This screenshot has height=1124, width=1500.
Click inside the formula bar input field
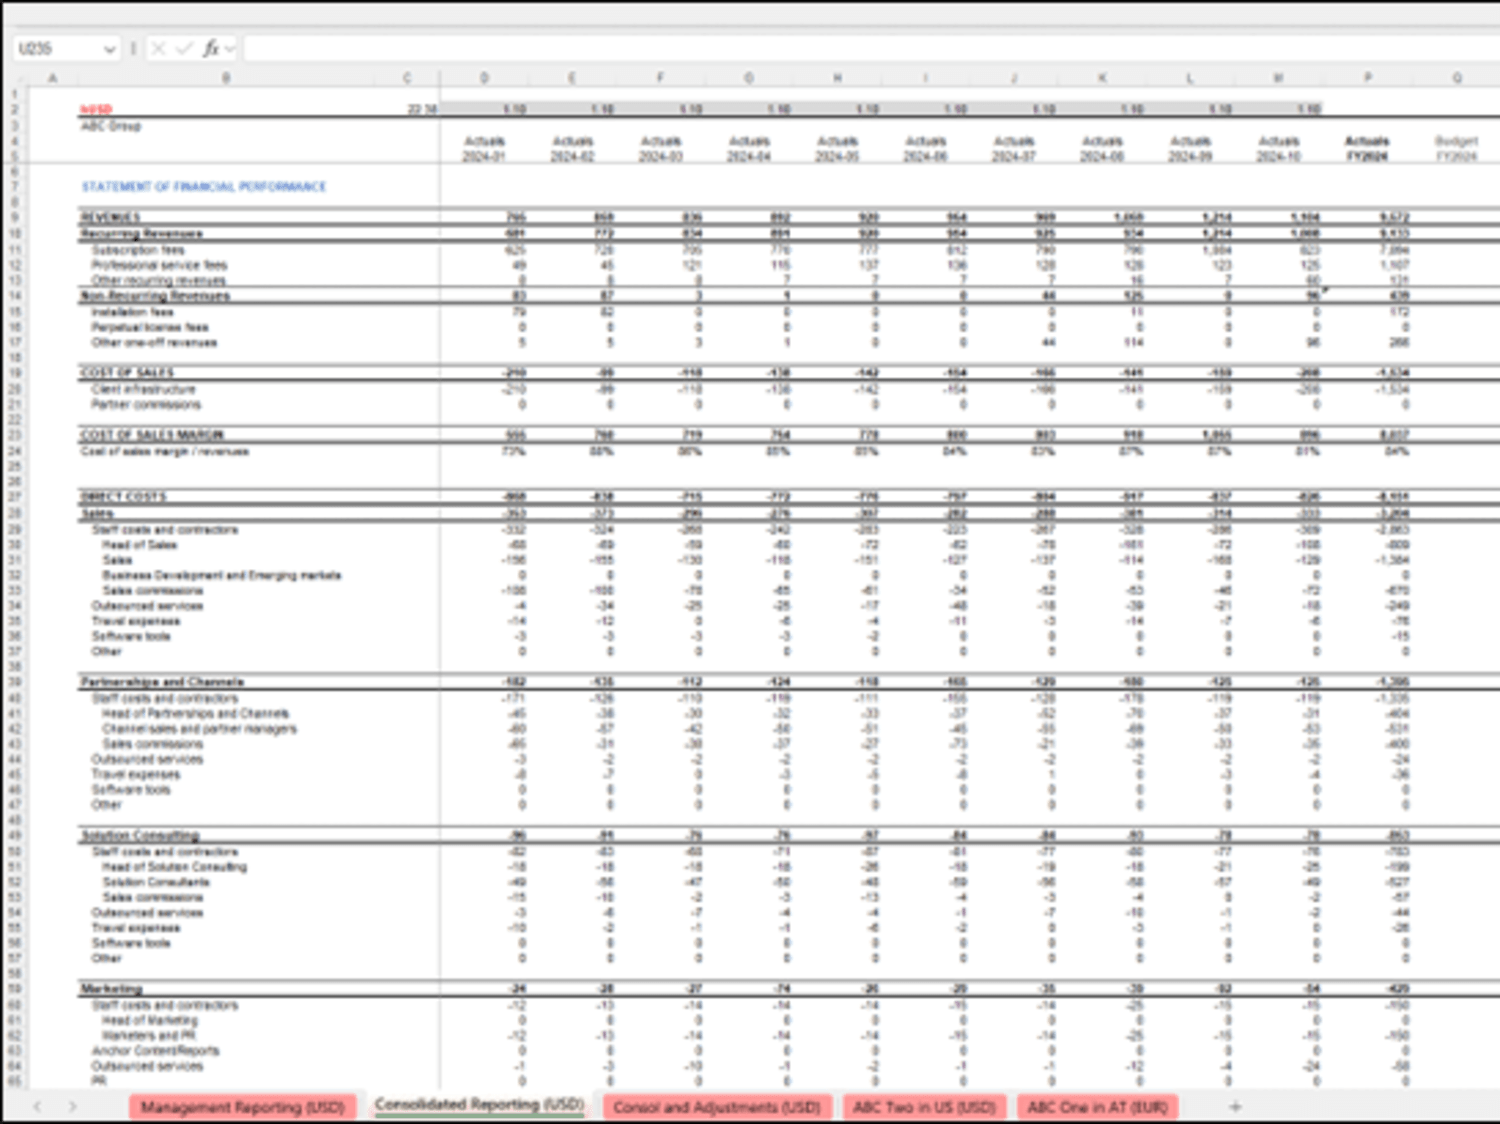click(x=870, y=48)
